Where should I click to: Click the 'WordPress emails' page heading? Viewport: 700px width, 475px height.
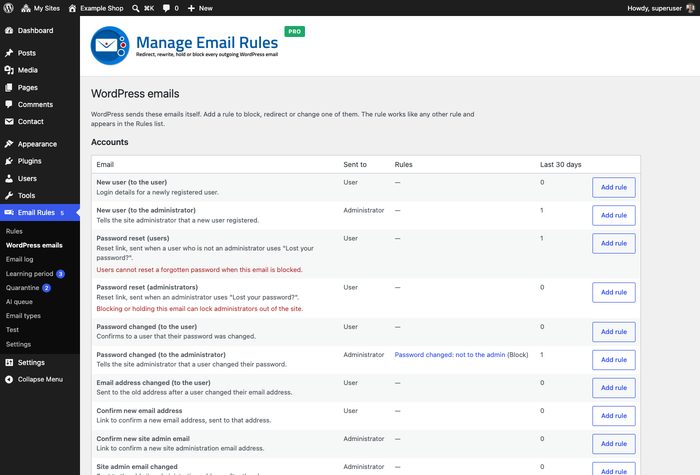point(135,94)
